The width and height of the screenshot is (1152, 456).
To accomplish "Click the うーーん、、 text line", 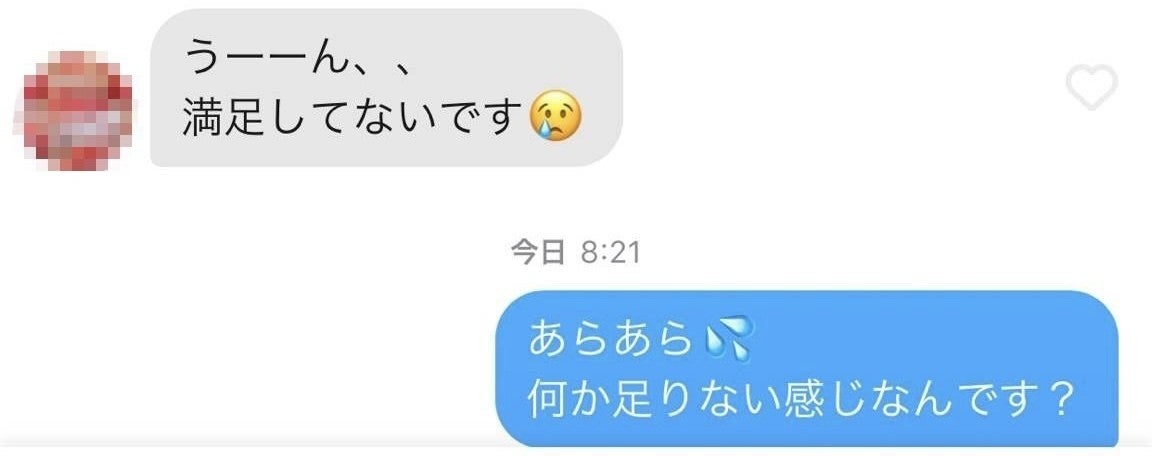I will 300,58.
